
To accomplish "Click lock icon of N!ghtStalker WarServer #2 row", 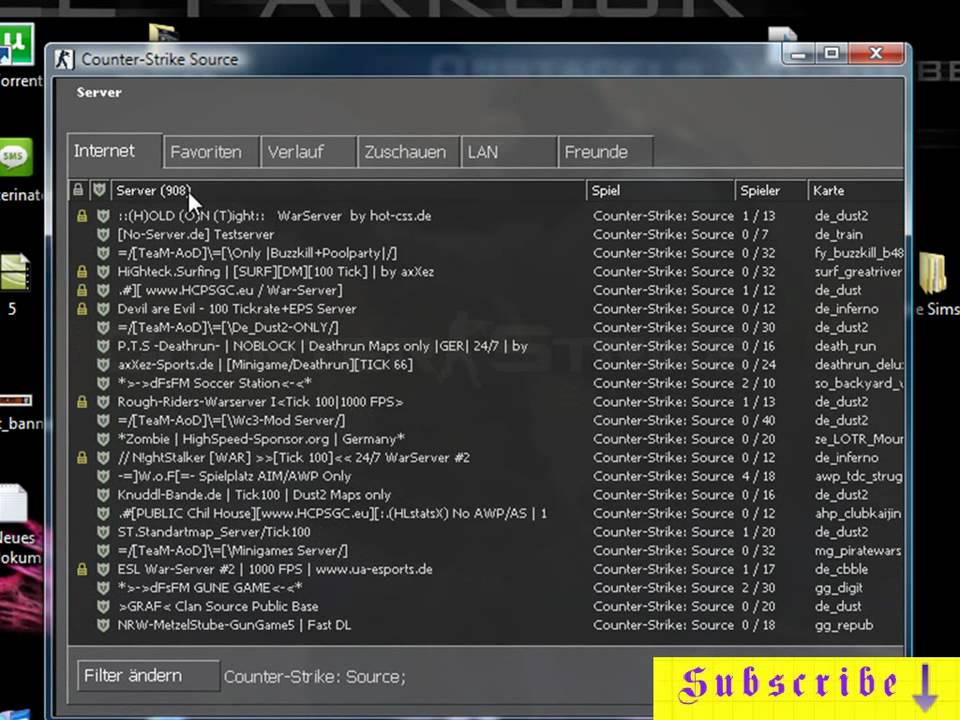I will coord(81,457).
